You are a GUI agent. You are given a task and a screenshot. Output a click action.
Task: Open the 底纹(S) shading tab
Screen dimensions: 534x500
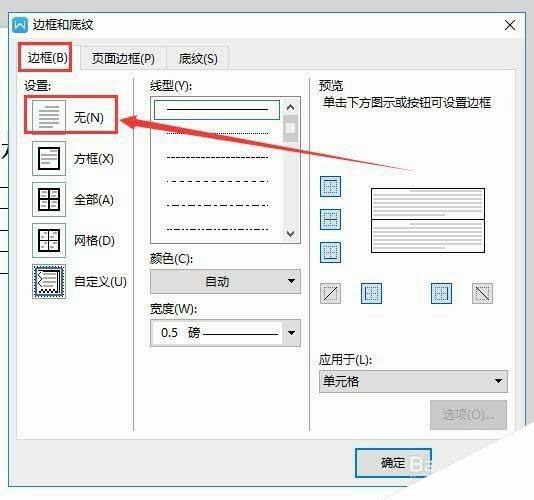point(198,59)
